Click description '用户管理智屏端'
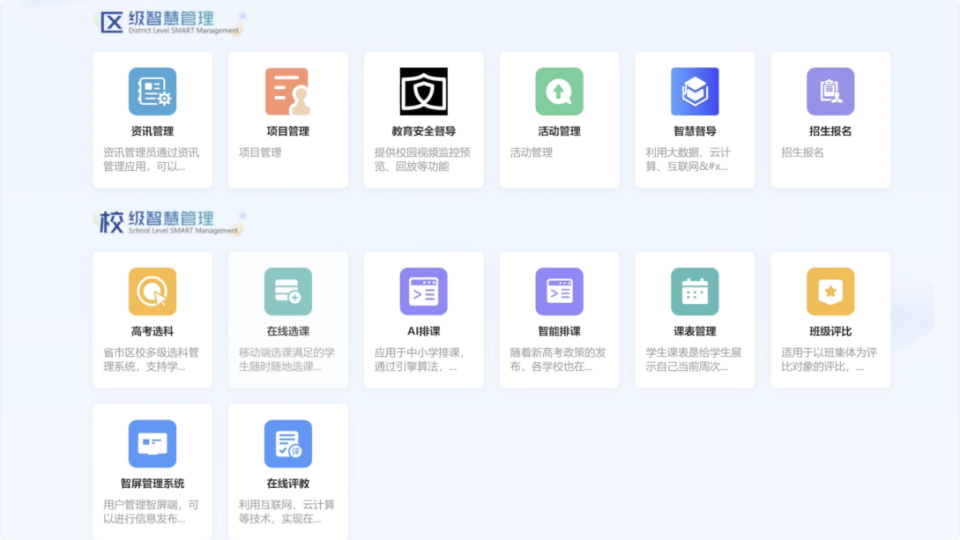This screenshot has height=540, width=960. [x=151, y=512]
